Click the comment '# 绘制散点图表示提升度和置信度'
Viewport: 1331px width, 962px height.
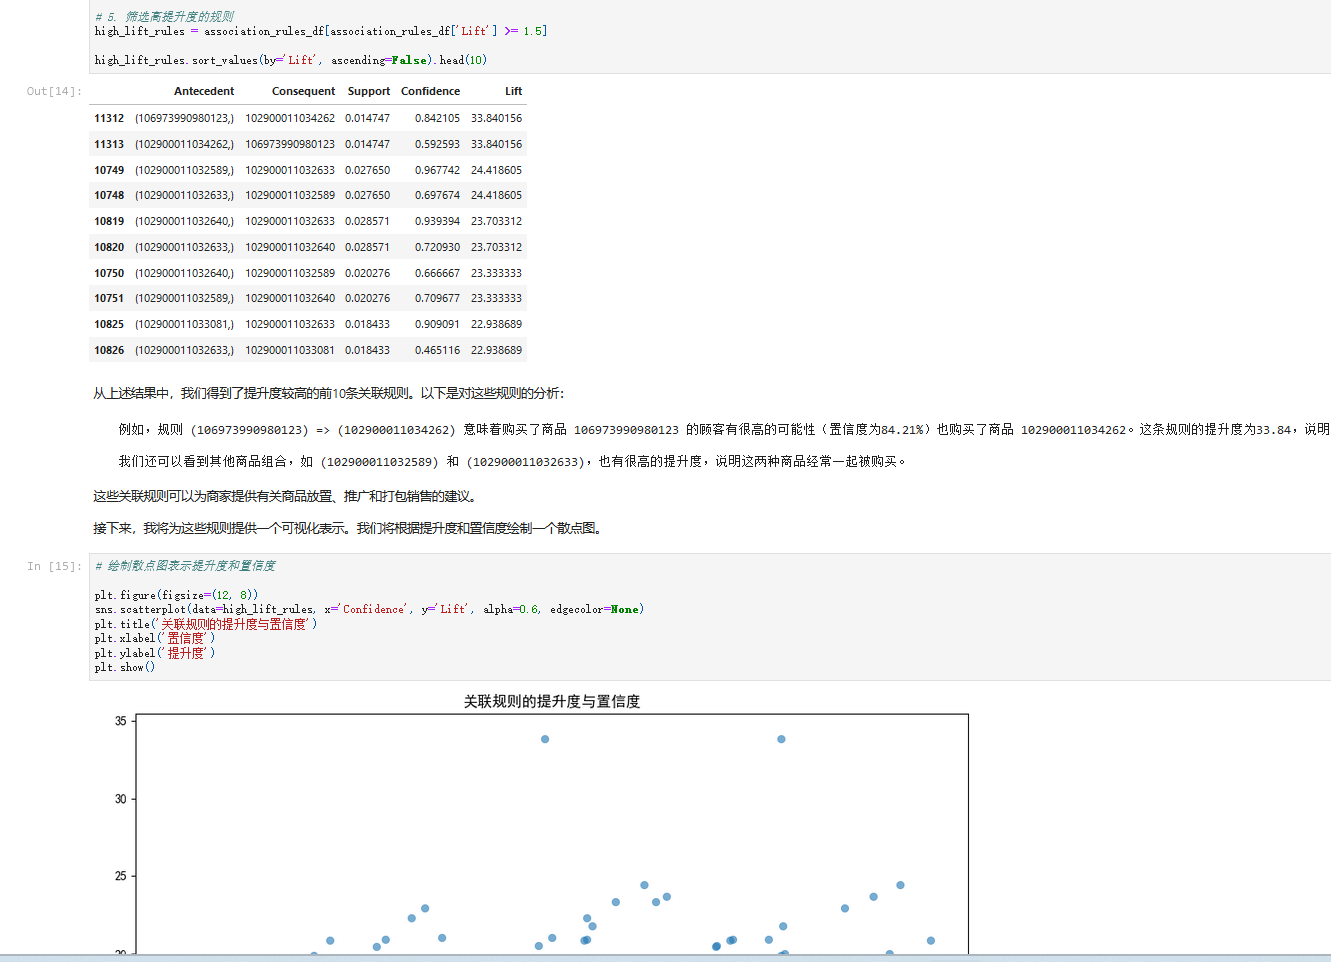[x=185, y=566]
